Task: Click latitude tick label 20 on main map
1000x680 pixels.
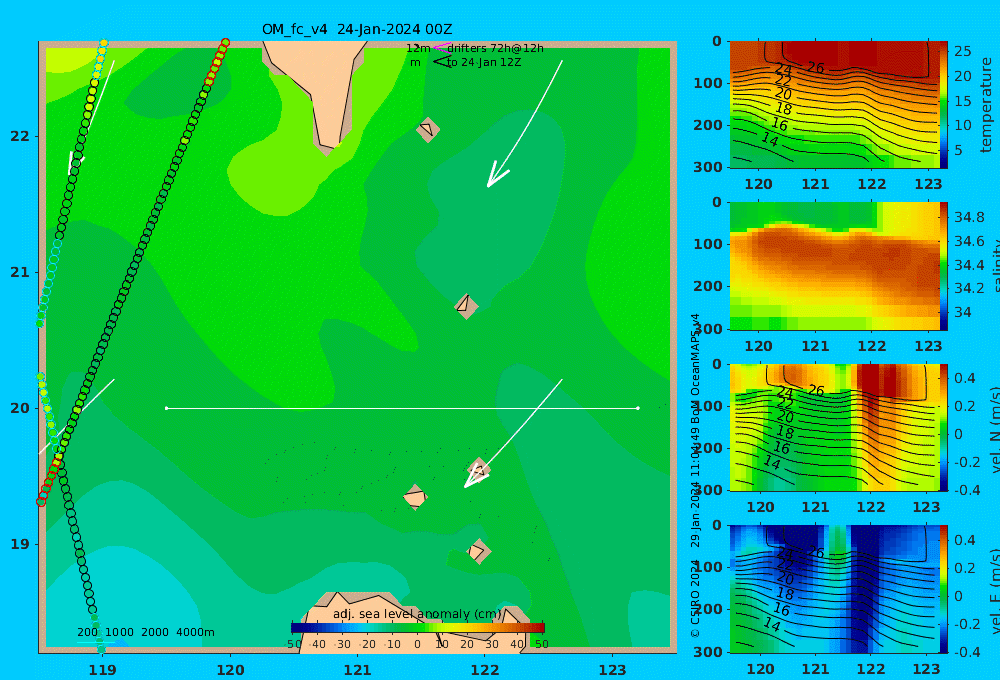Action: coord(20,408)
